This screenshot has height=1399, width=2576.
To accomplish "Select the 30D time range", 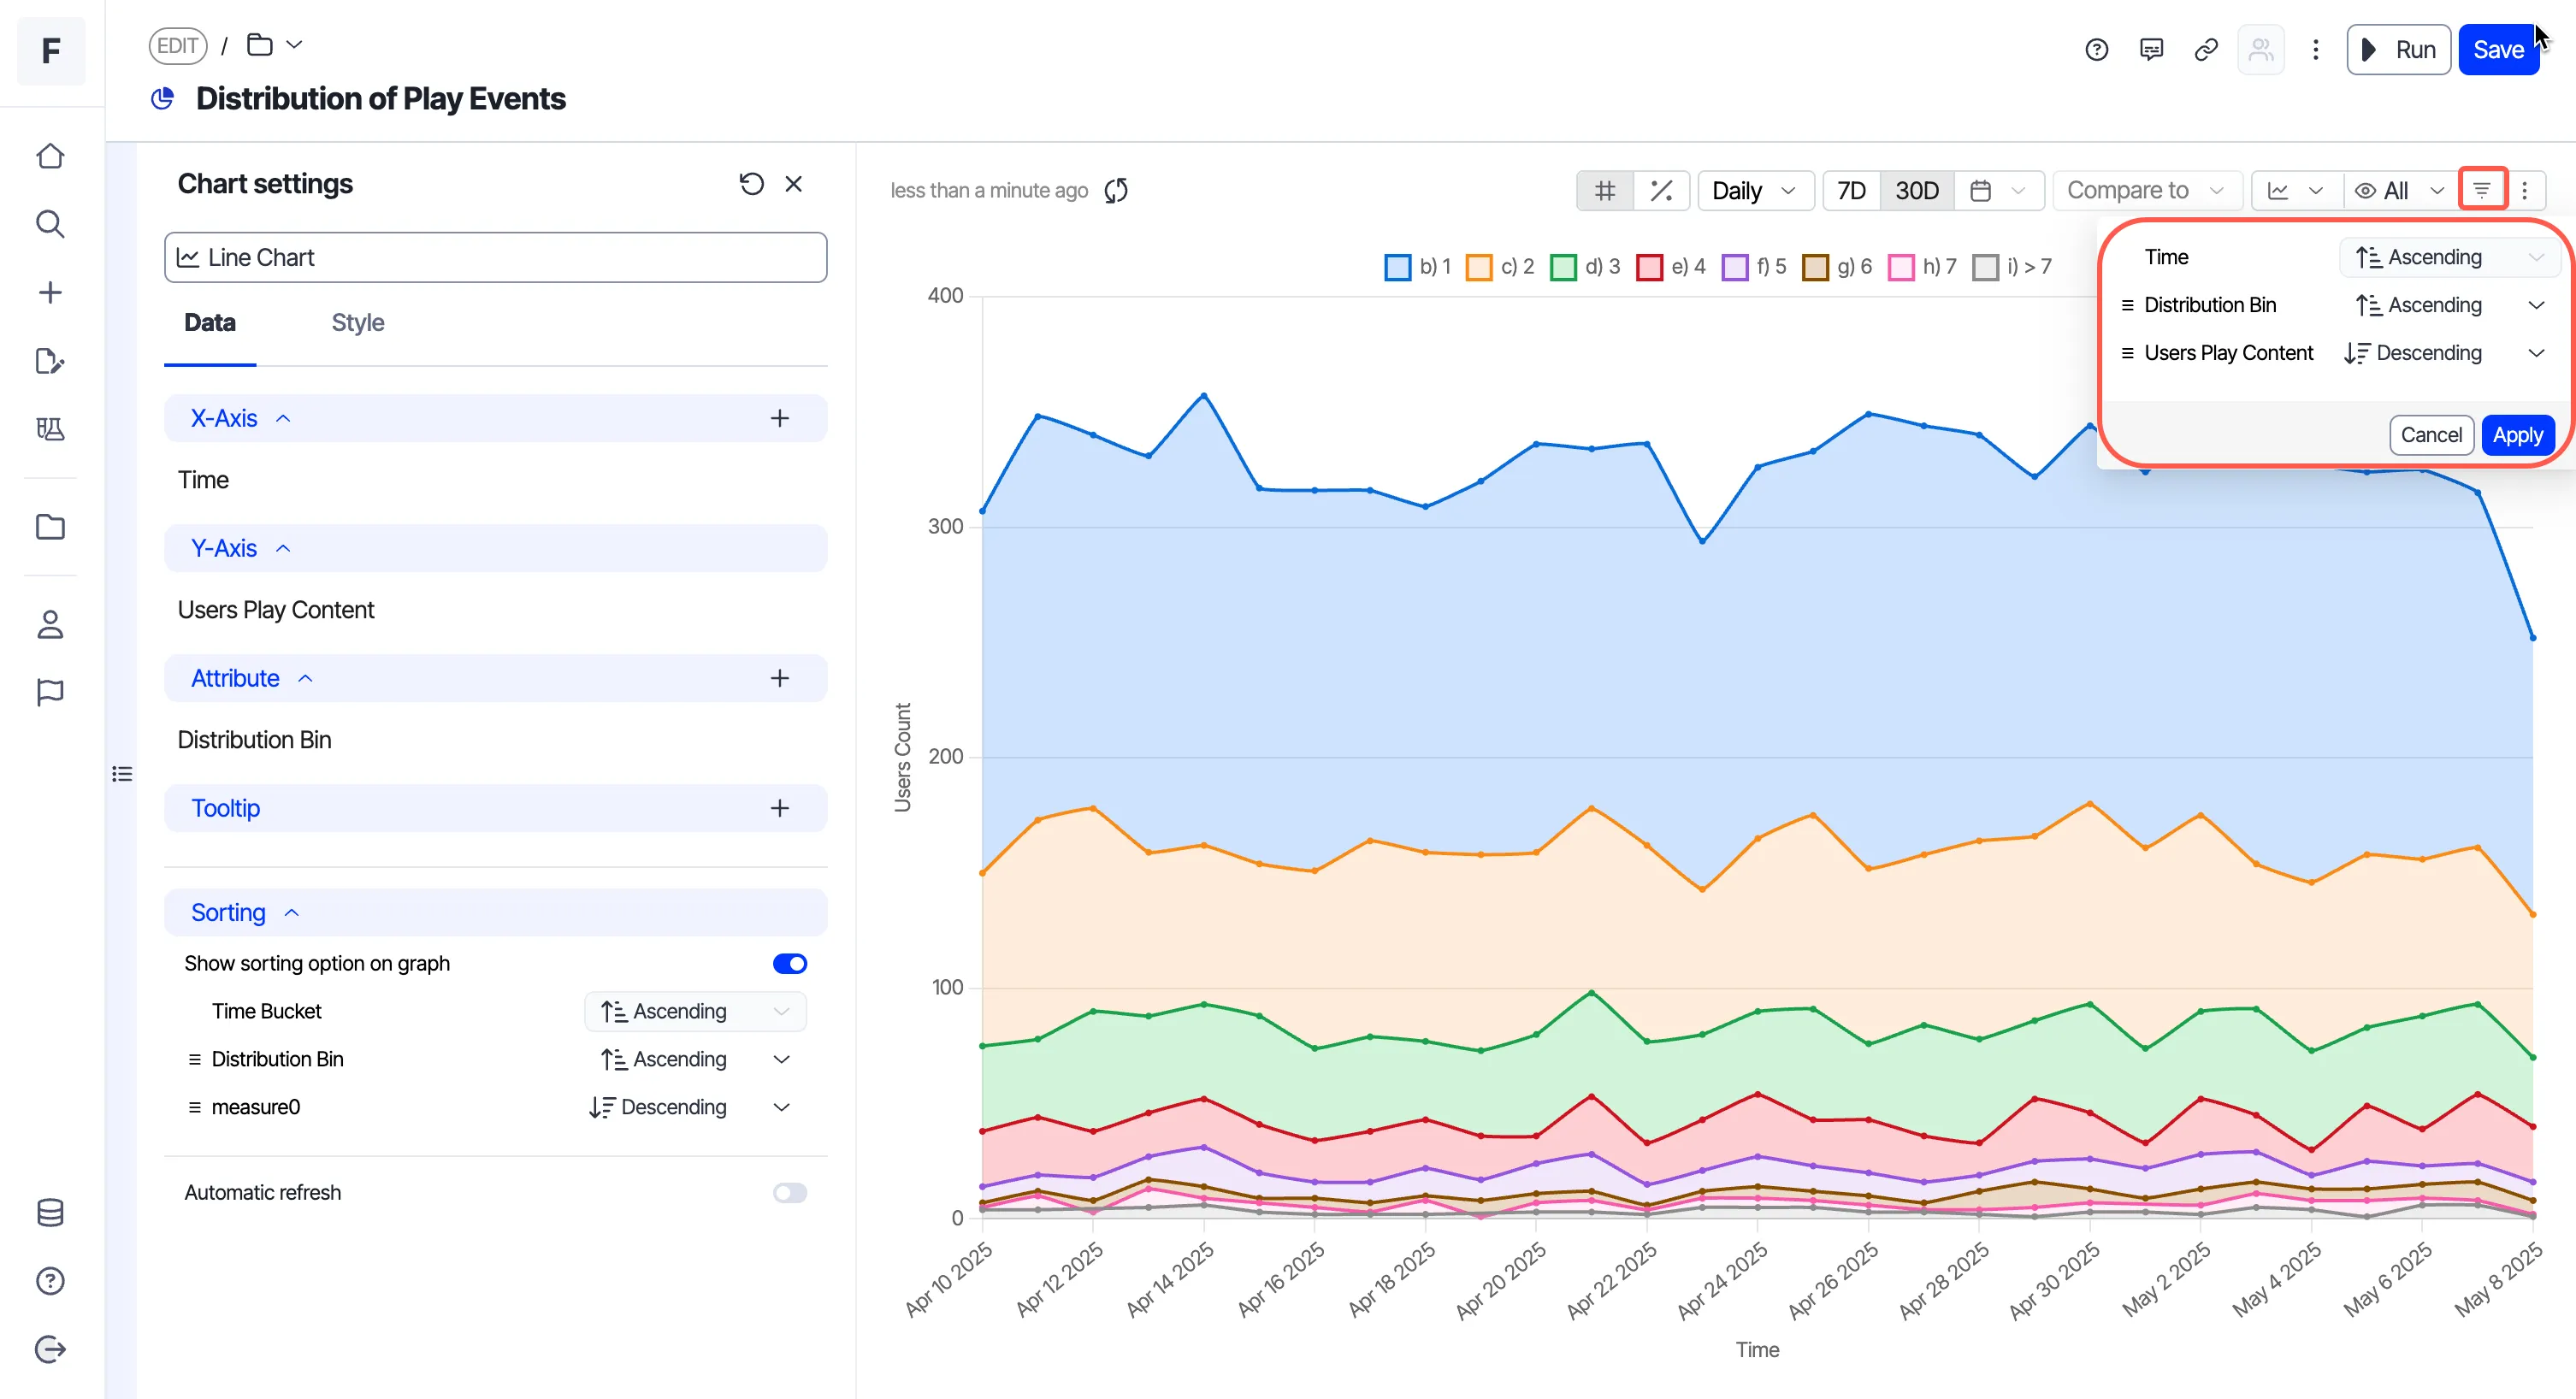I will [1917, 190].
